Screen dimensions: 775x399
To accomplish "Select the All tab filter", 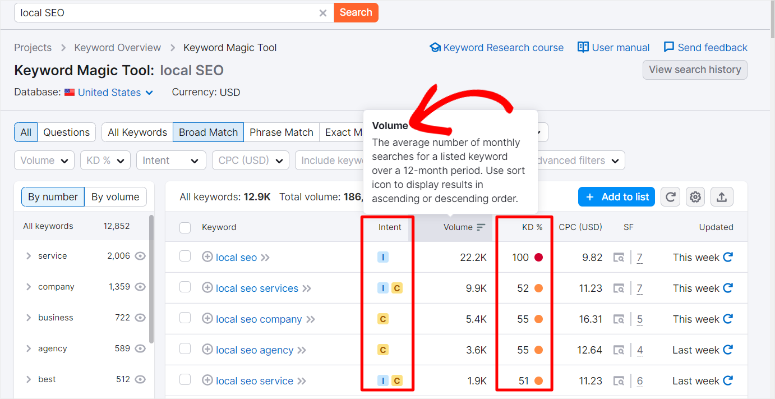I will 26,133.
